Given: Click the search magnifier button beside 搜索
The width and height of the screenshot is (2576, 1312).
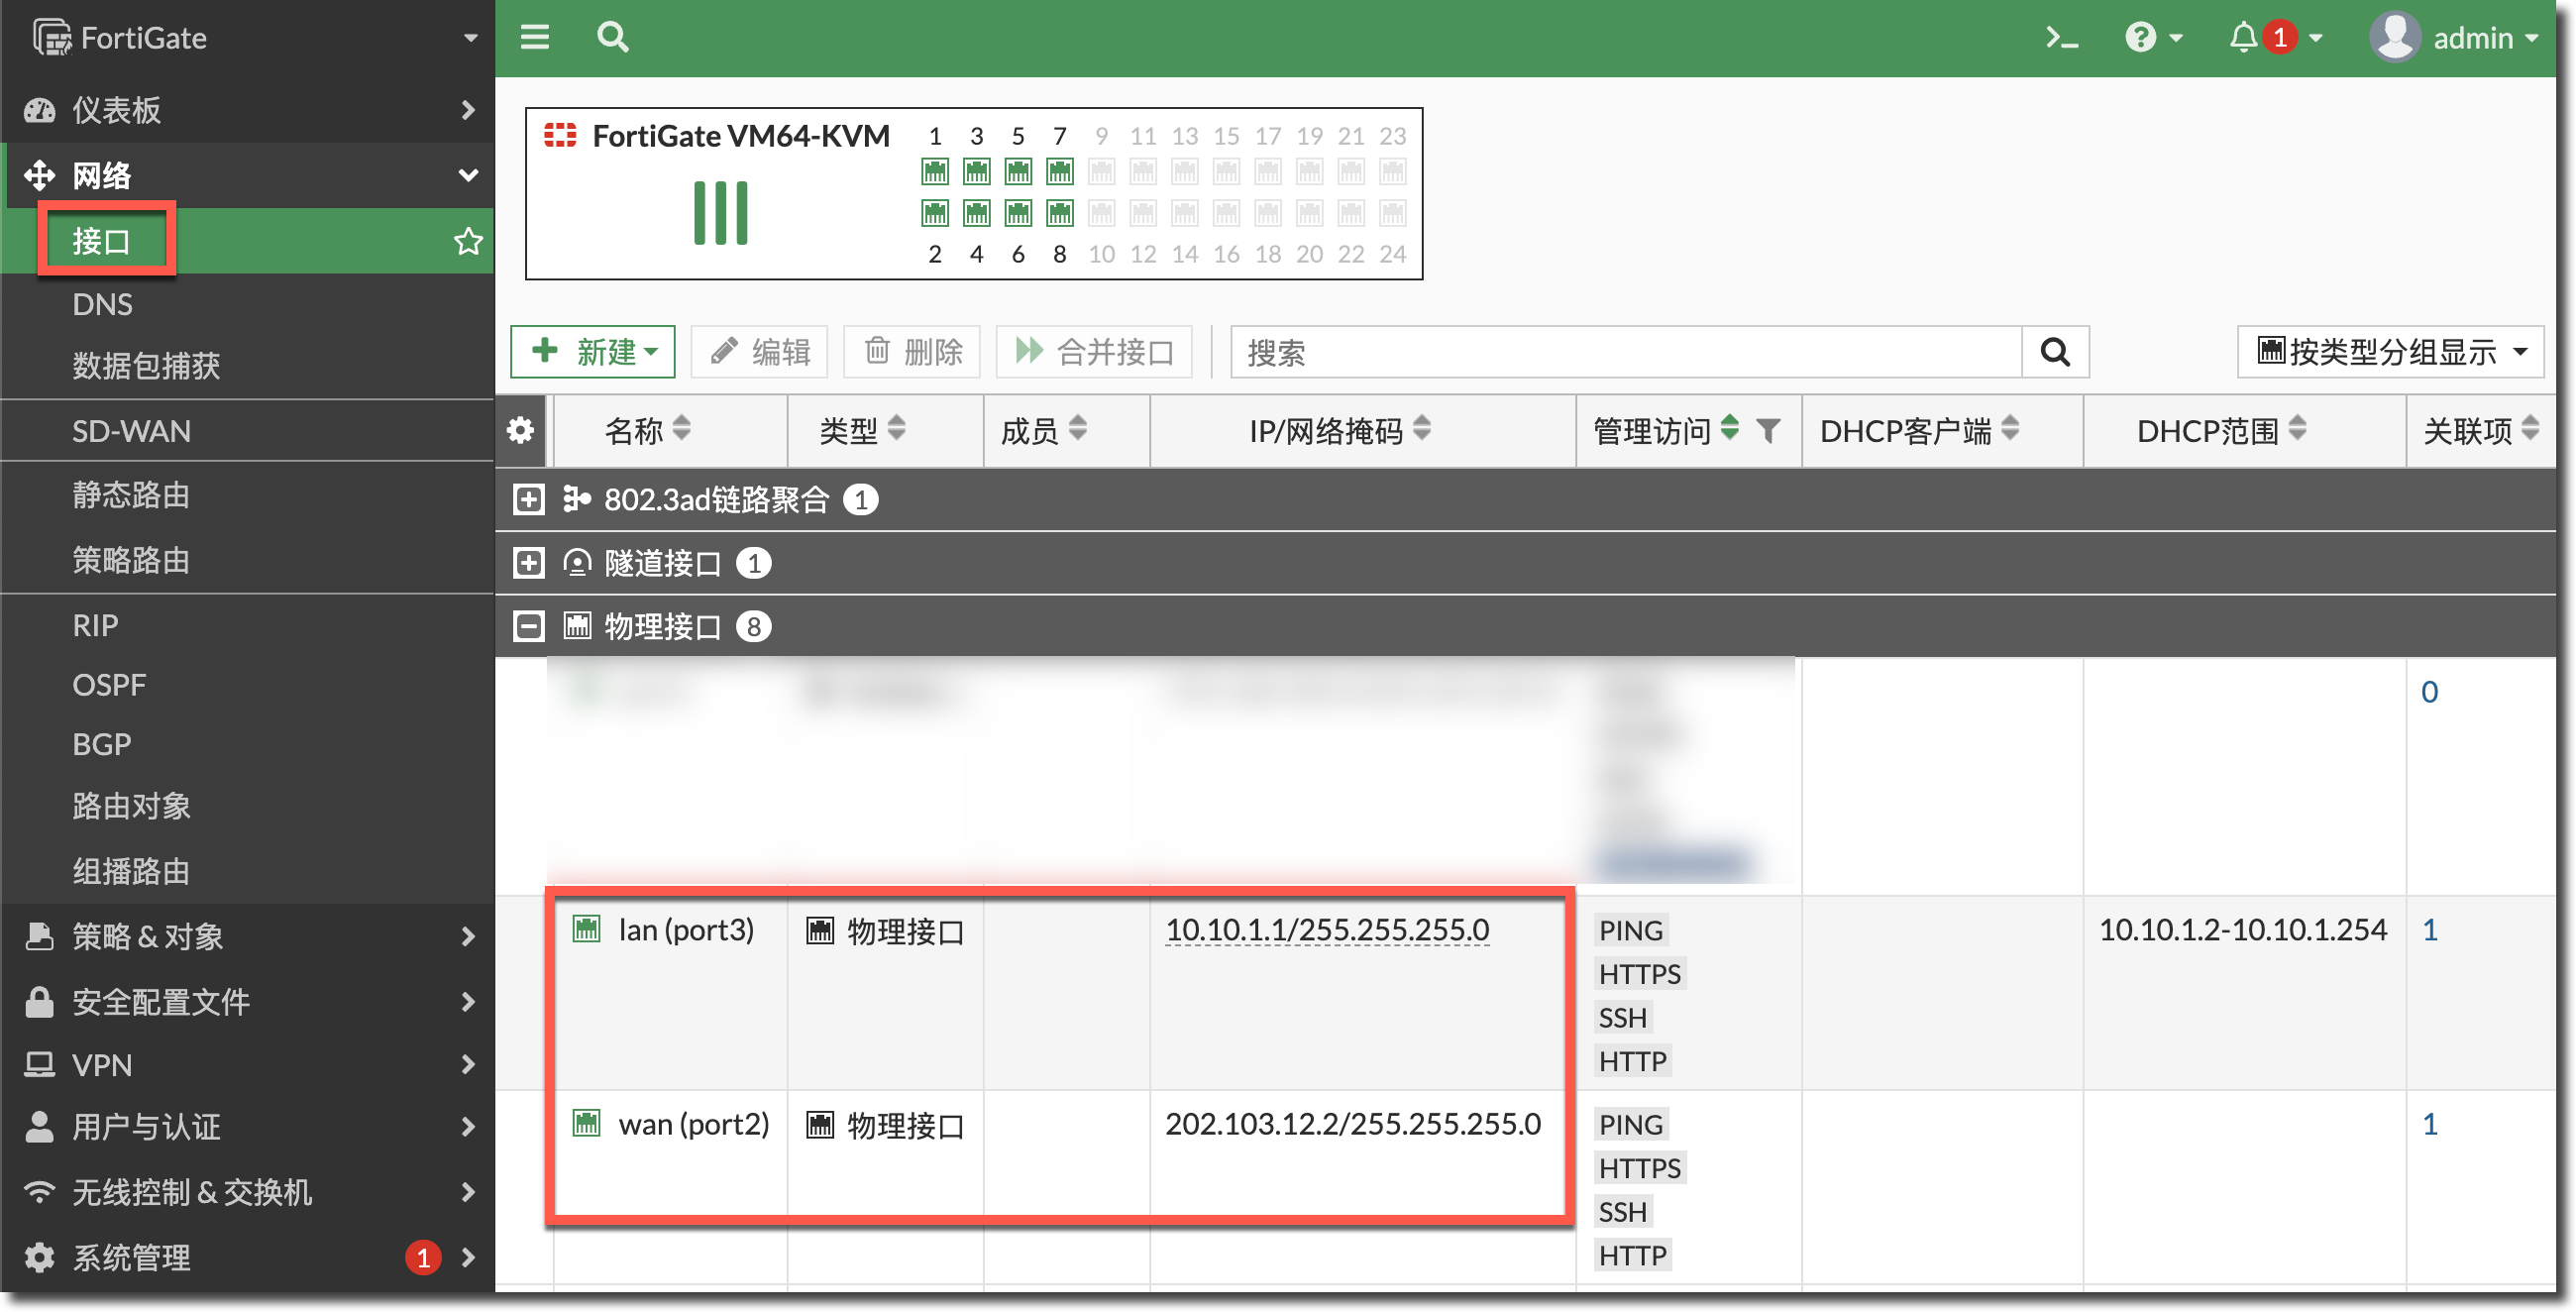Looking at the screenshot, I should tap(2055, 352).
